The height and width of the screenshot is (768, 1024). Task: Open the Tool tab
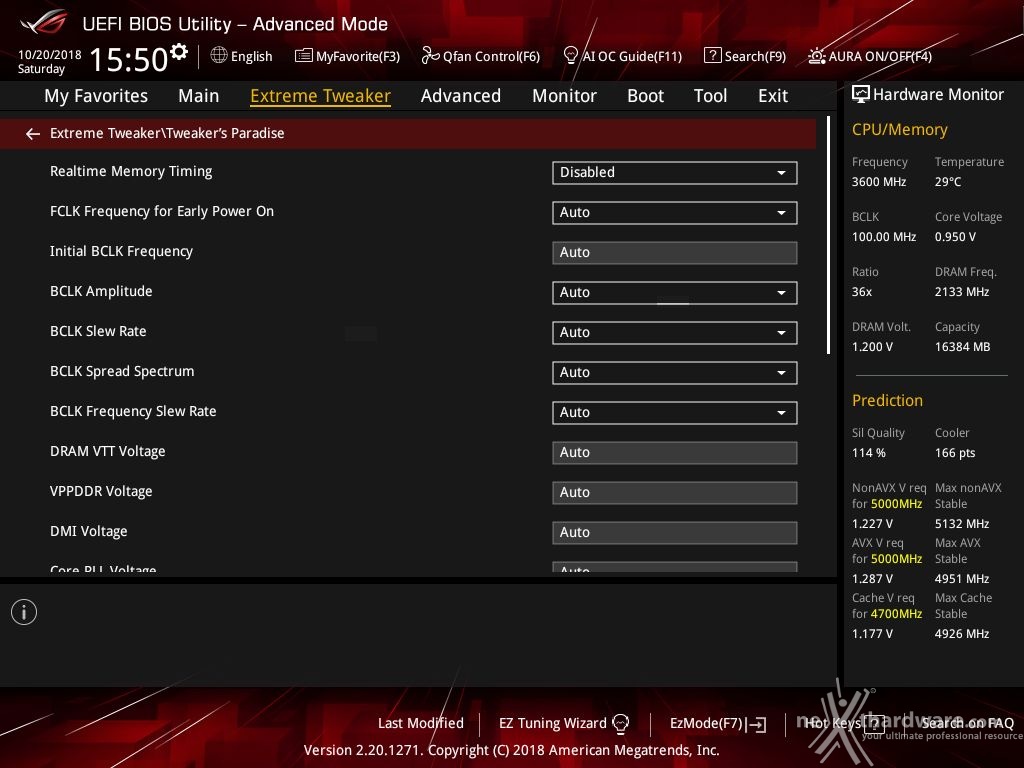(x=711, y=96)
